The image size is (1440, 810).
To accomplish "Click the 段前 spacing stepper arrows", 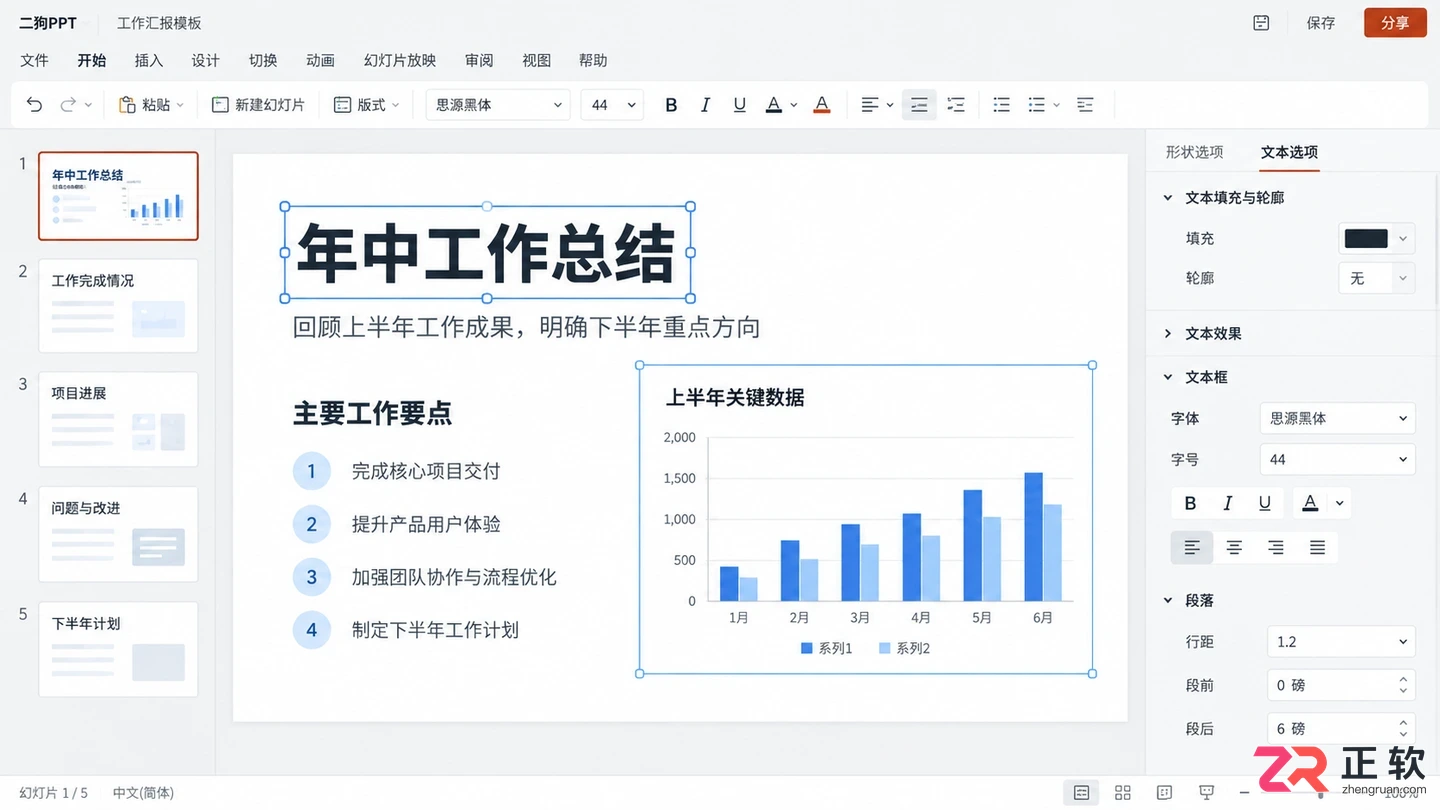I will click(x=1403, y=685).
